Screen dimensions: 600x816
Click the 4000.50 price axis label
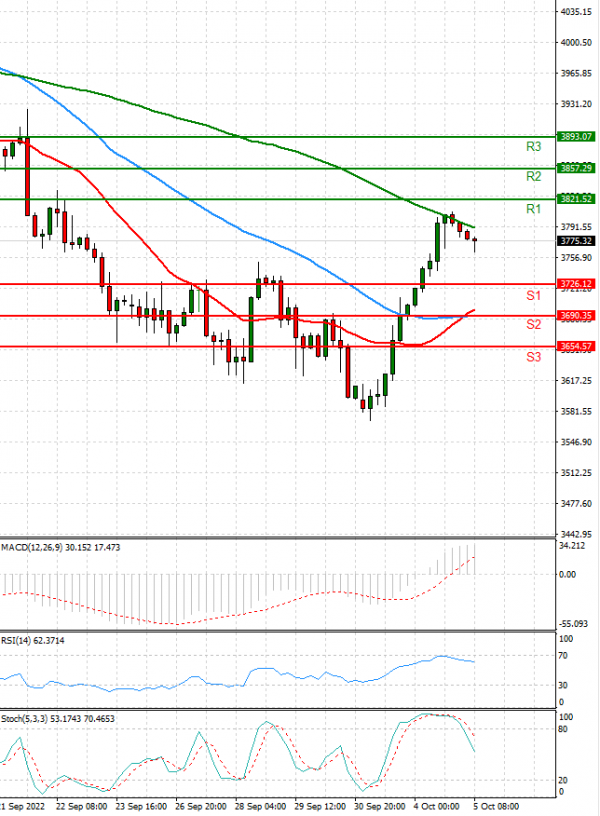pos(576,43)
